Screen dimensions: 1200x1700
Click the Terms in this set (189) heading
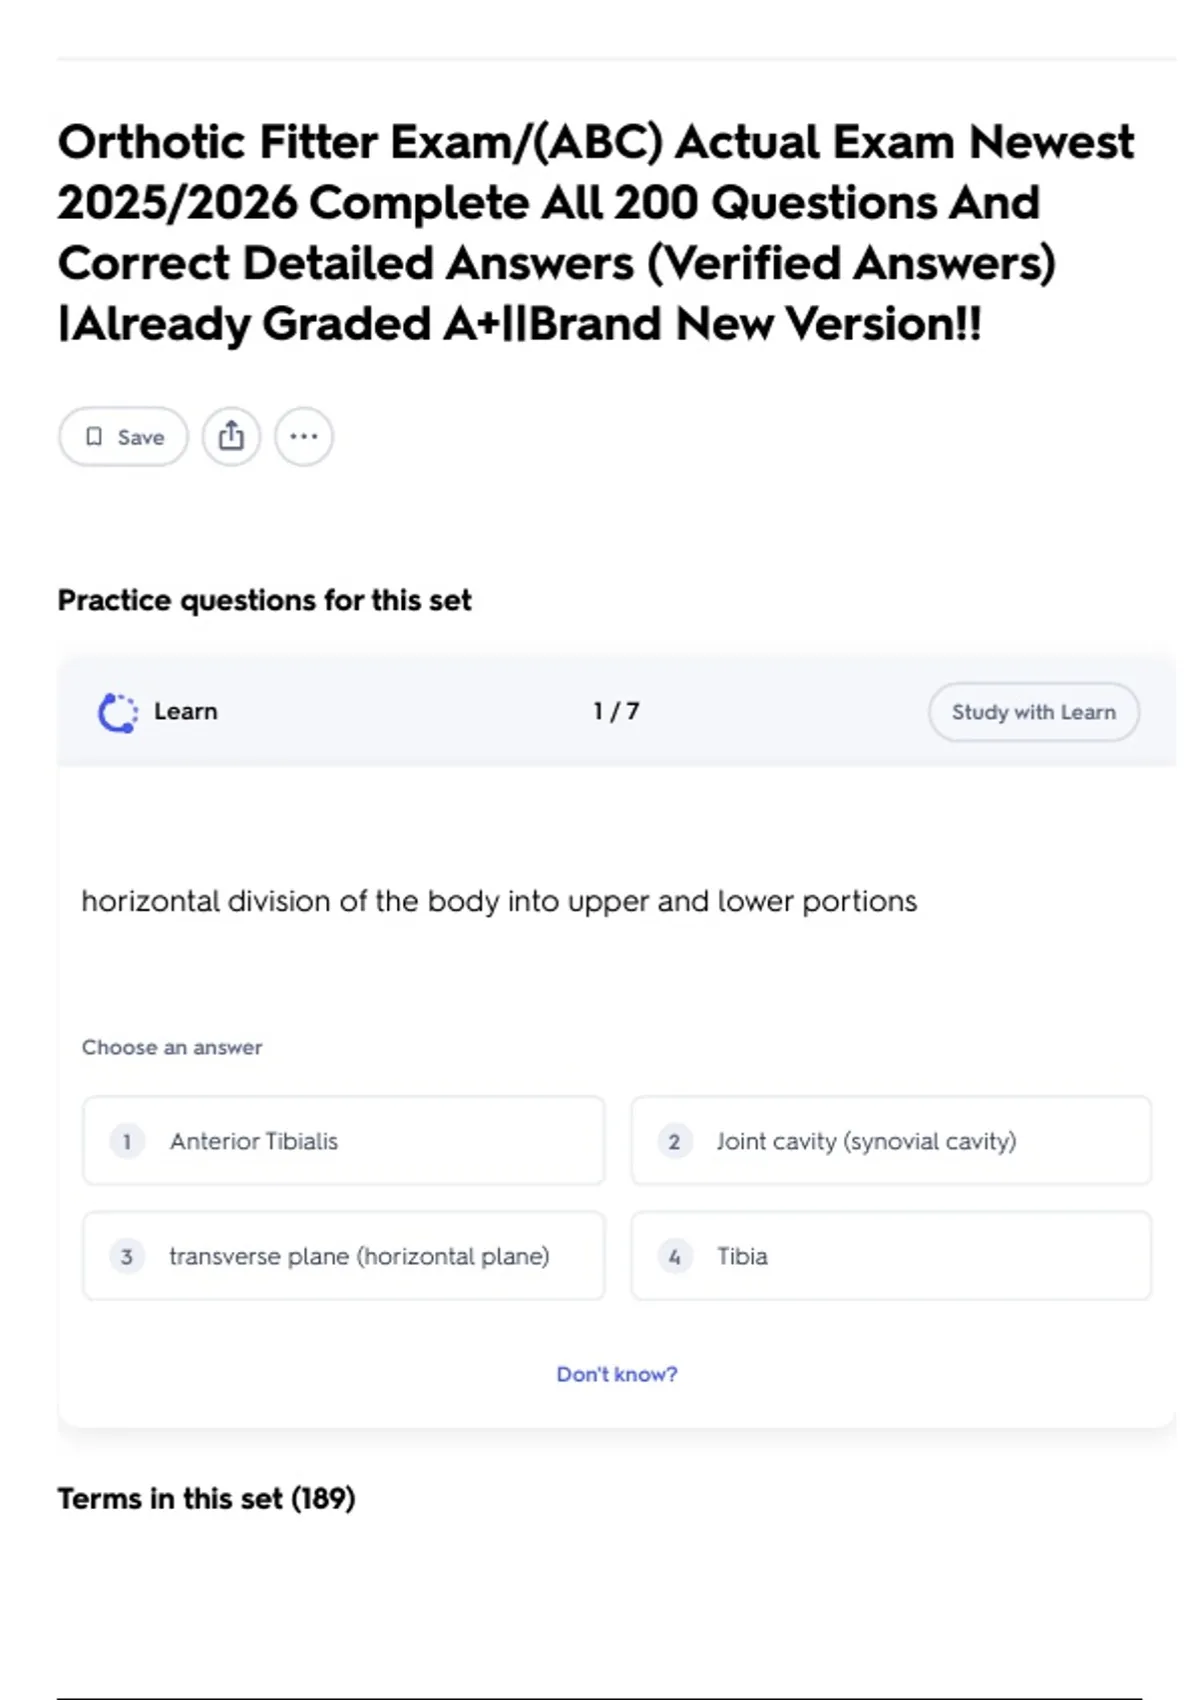click(206, 1499)
